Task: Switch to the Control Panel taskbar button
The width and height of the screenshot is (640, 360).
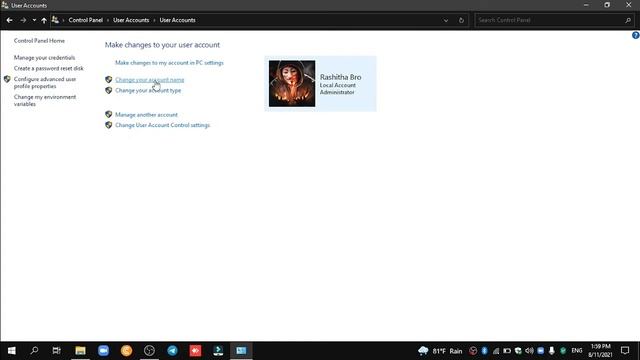Action: point(241,351)
